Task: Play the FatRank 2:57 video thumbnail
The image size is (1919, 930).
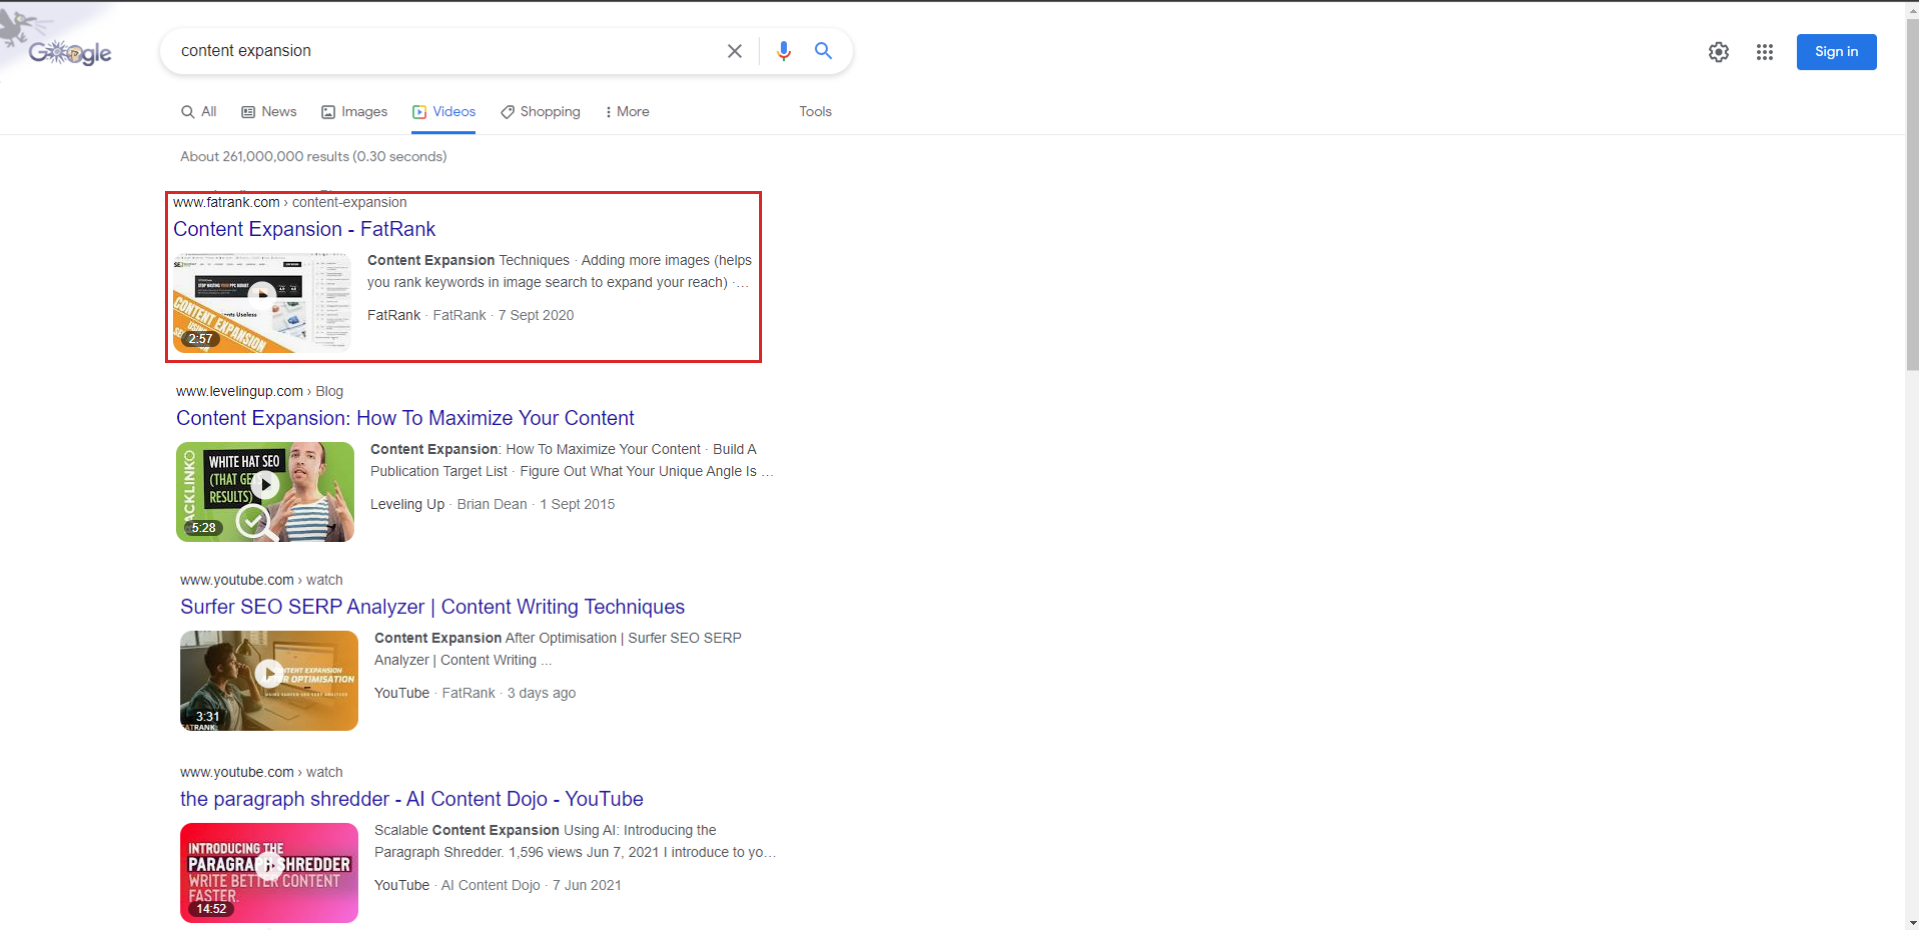Action: (x=262, y=303)
